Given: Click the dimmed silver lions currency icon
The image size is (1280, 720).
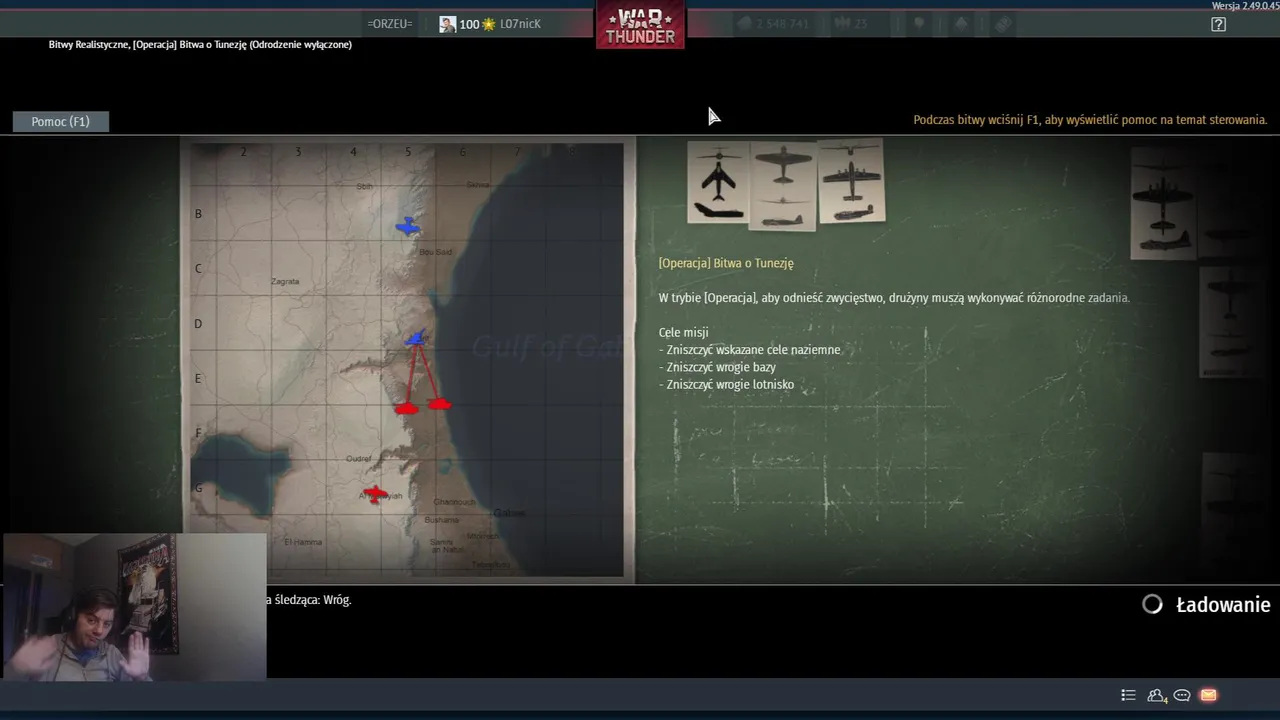Looking at the screenshot, I should 746,24.
